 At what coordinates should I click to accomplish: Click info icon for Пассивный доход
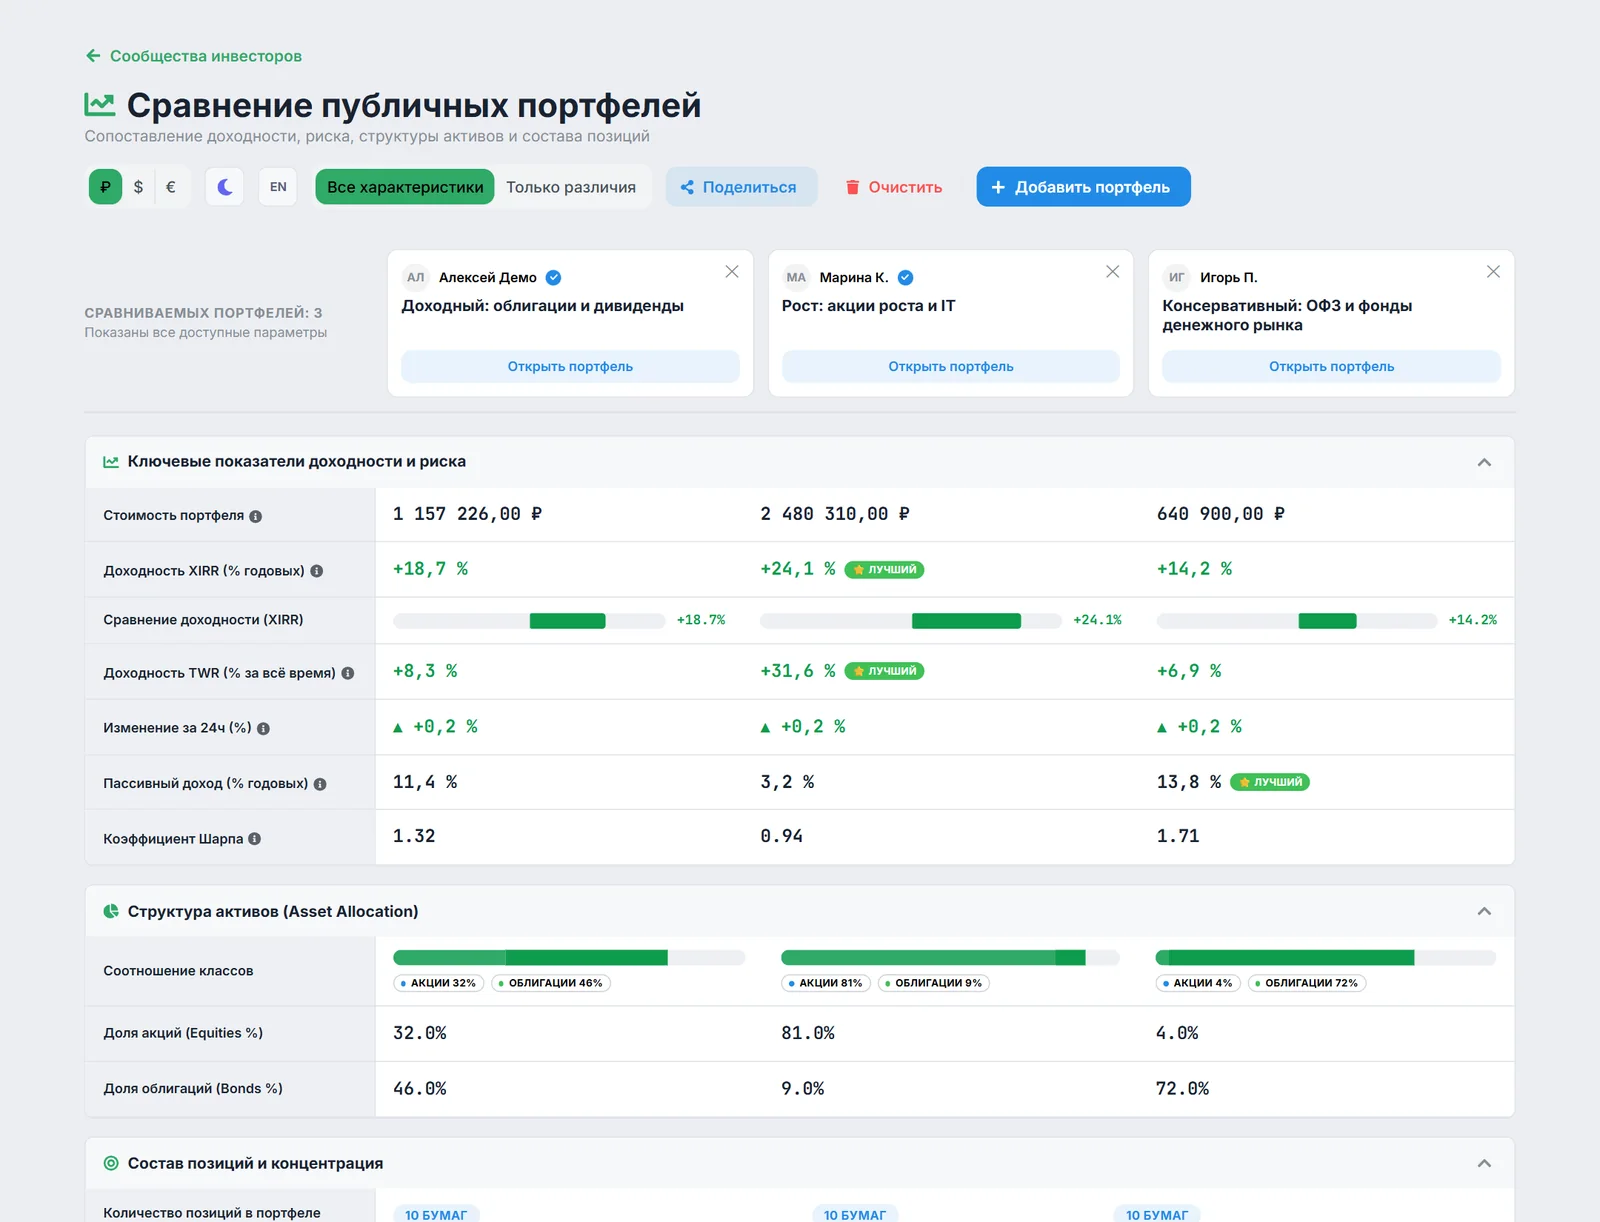(x=320, y=784)
